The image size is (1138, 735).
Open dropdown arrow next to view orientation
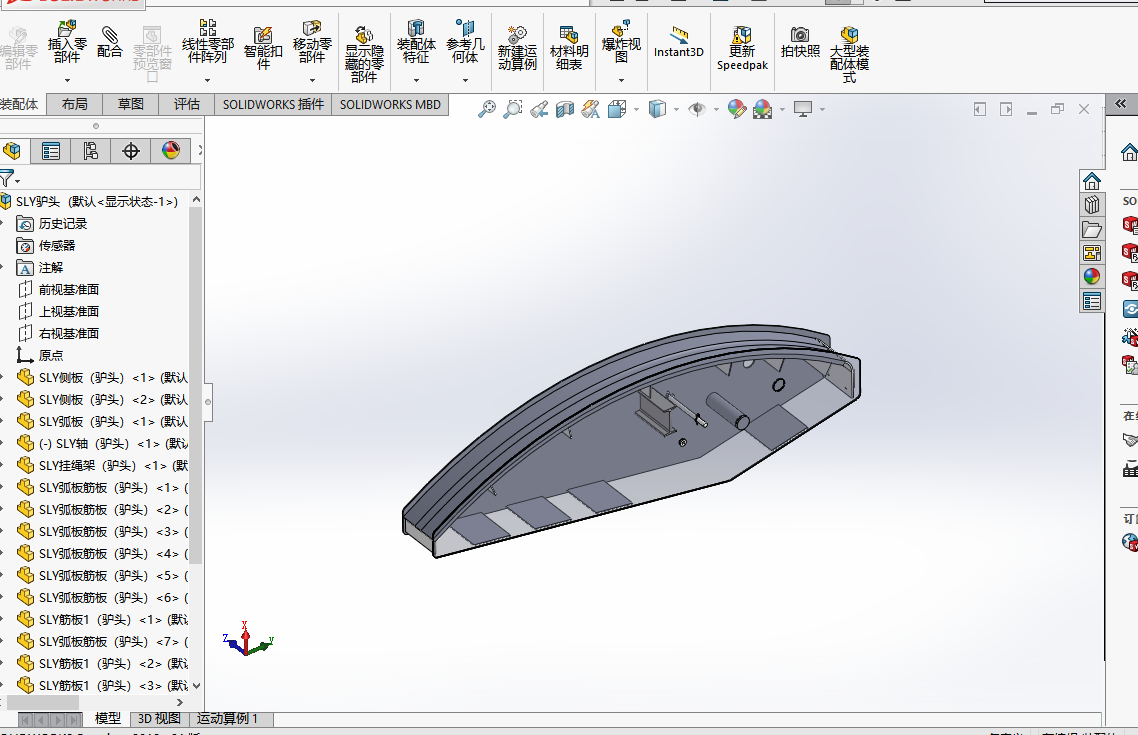pos(636,110)
